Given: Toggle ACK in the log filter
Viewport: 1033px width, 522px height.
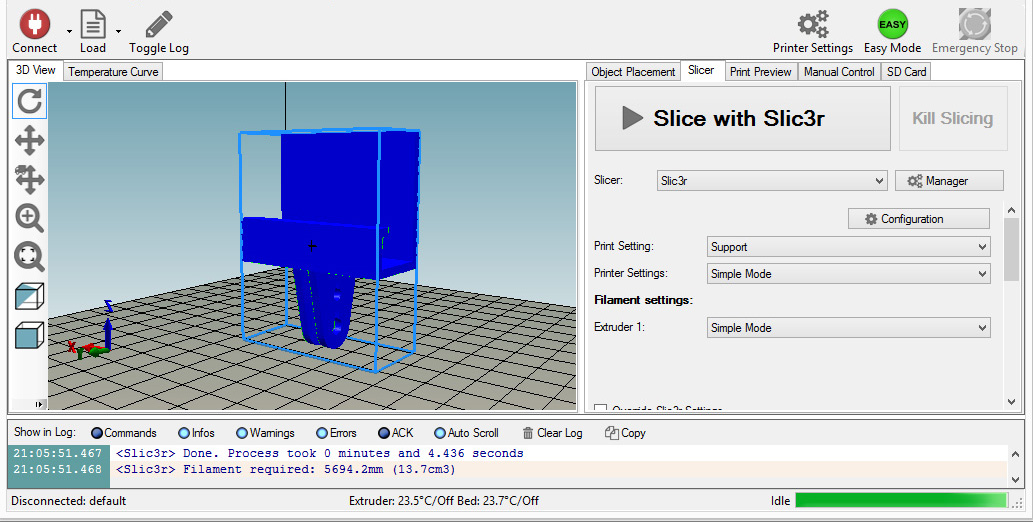Looking at the screenshot, I should pos(396,433).
